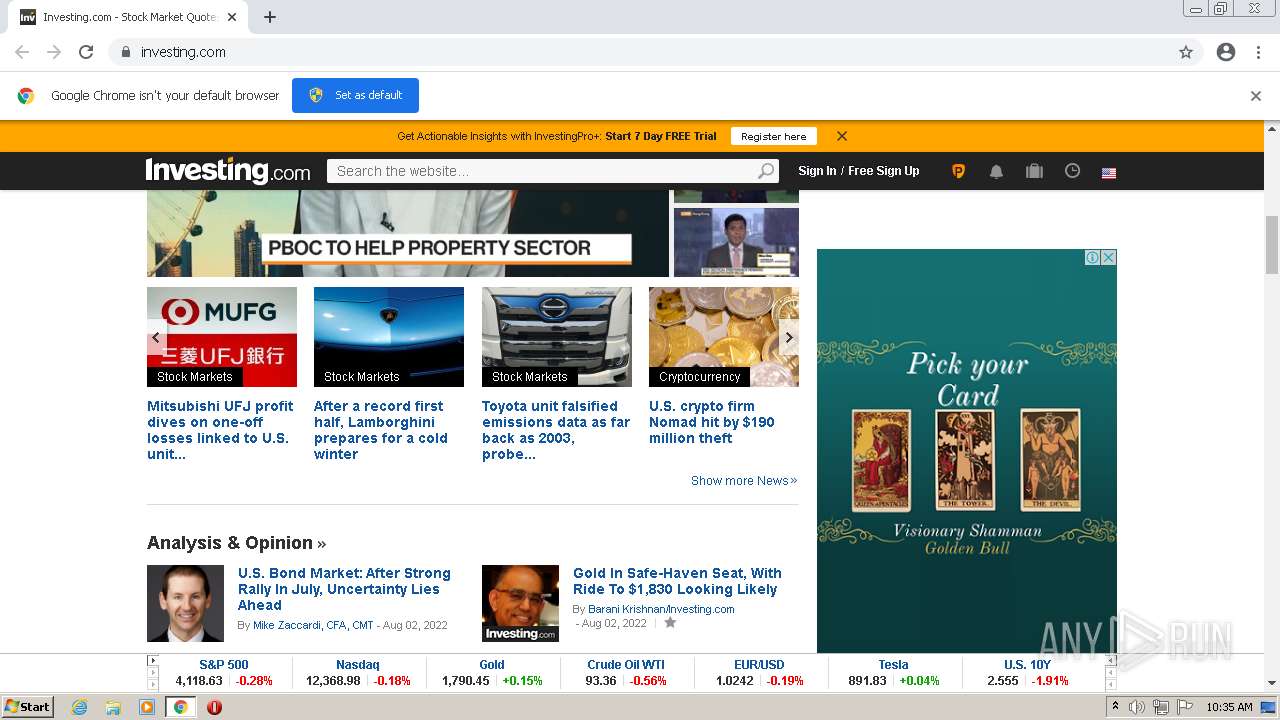Select the Investing.com browser tab
1280x720 pixels.
[x=130, y=17]
